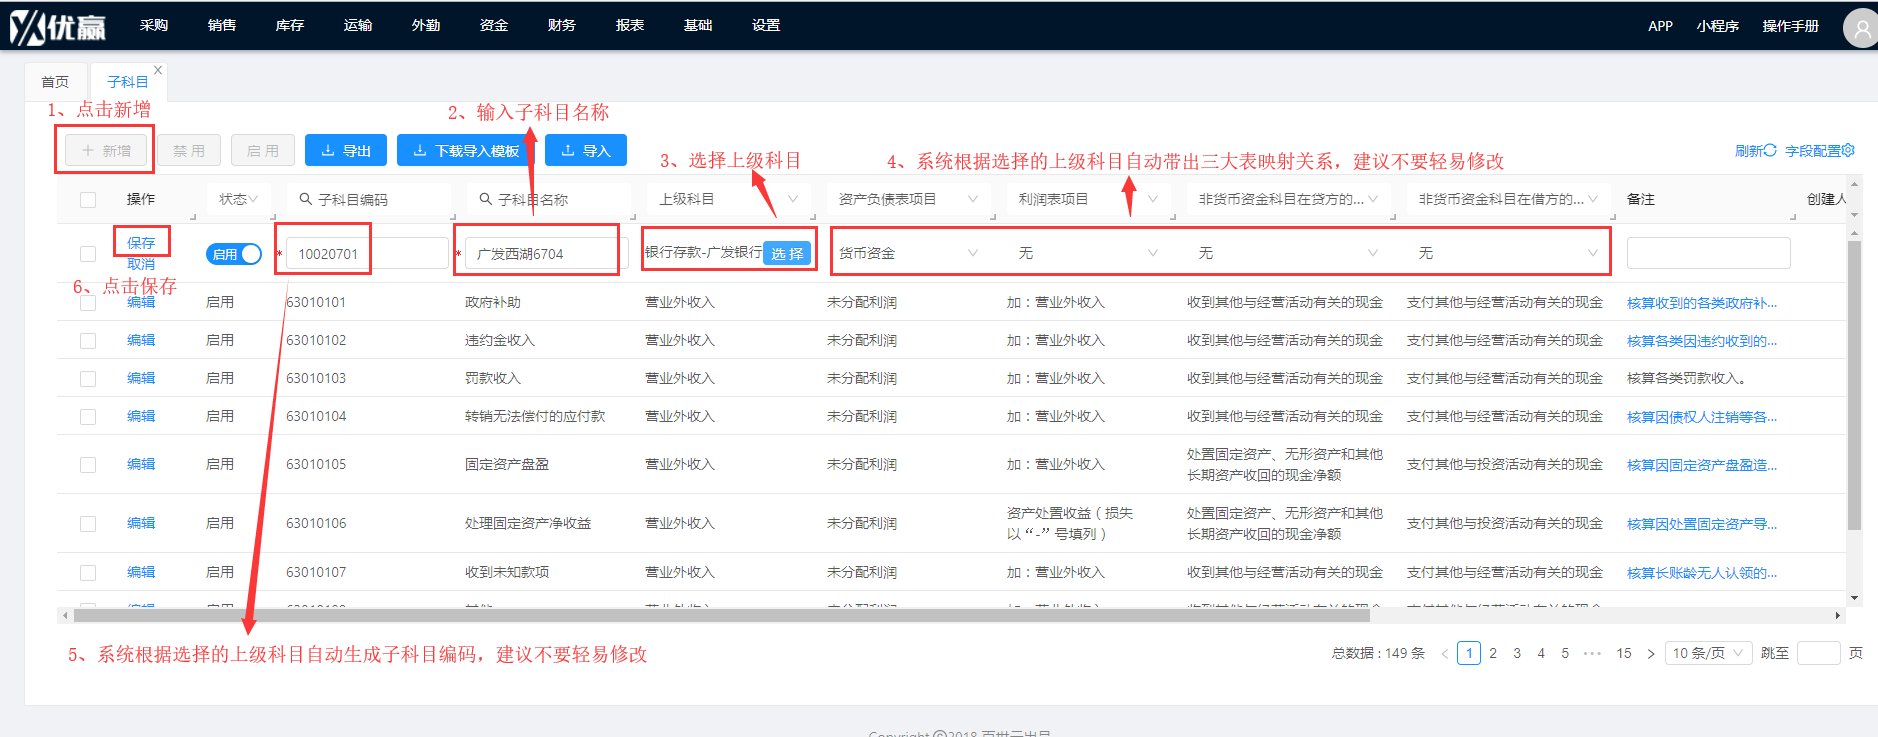The image size is (1878, 737).
Task: Click the pagination ellipsis to jump ahead
Action: pyautogui.click(x=1593, y=653)
